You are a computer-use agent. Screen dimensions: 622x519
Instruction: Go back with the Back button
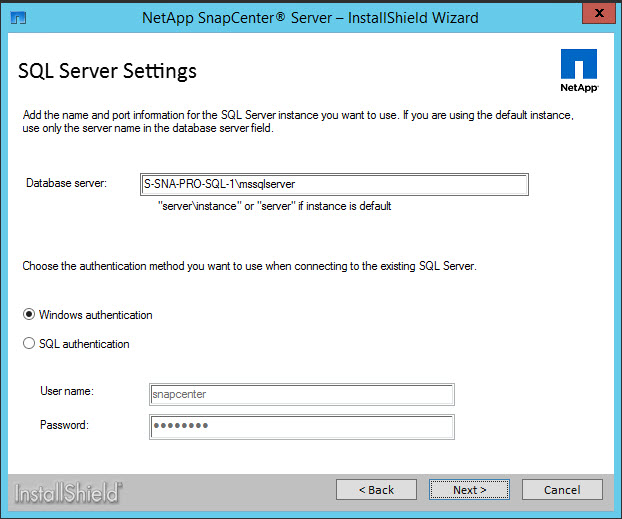pyautogui.click(x=376, y=490)
